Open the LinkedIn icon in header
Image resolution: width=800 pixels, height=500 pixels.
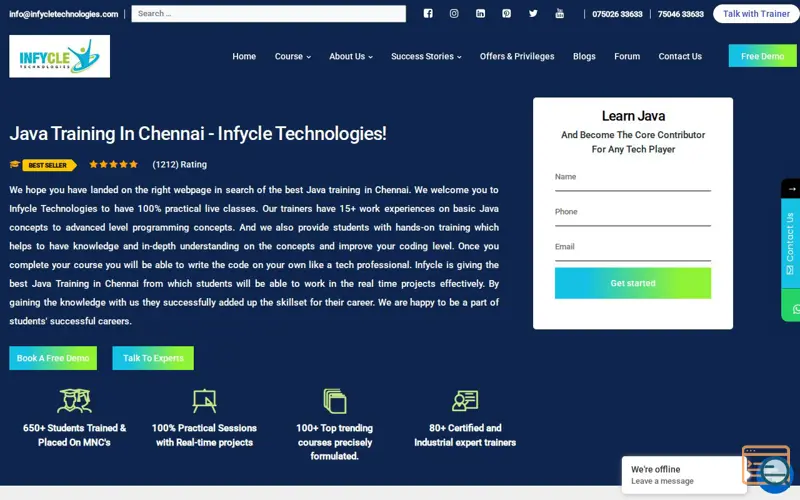coord(481,14)
